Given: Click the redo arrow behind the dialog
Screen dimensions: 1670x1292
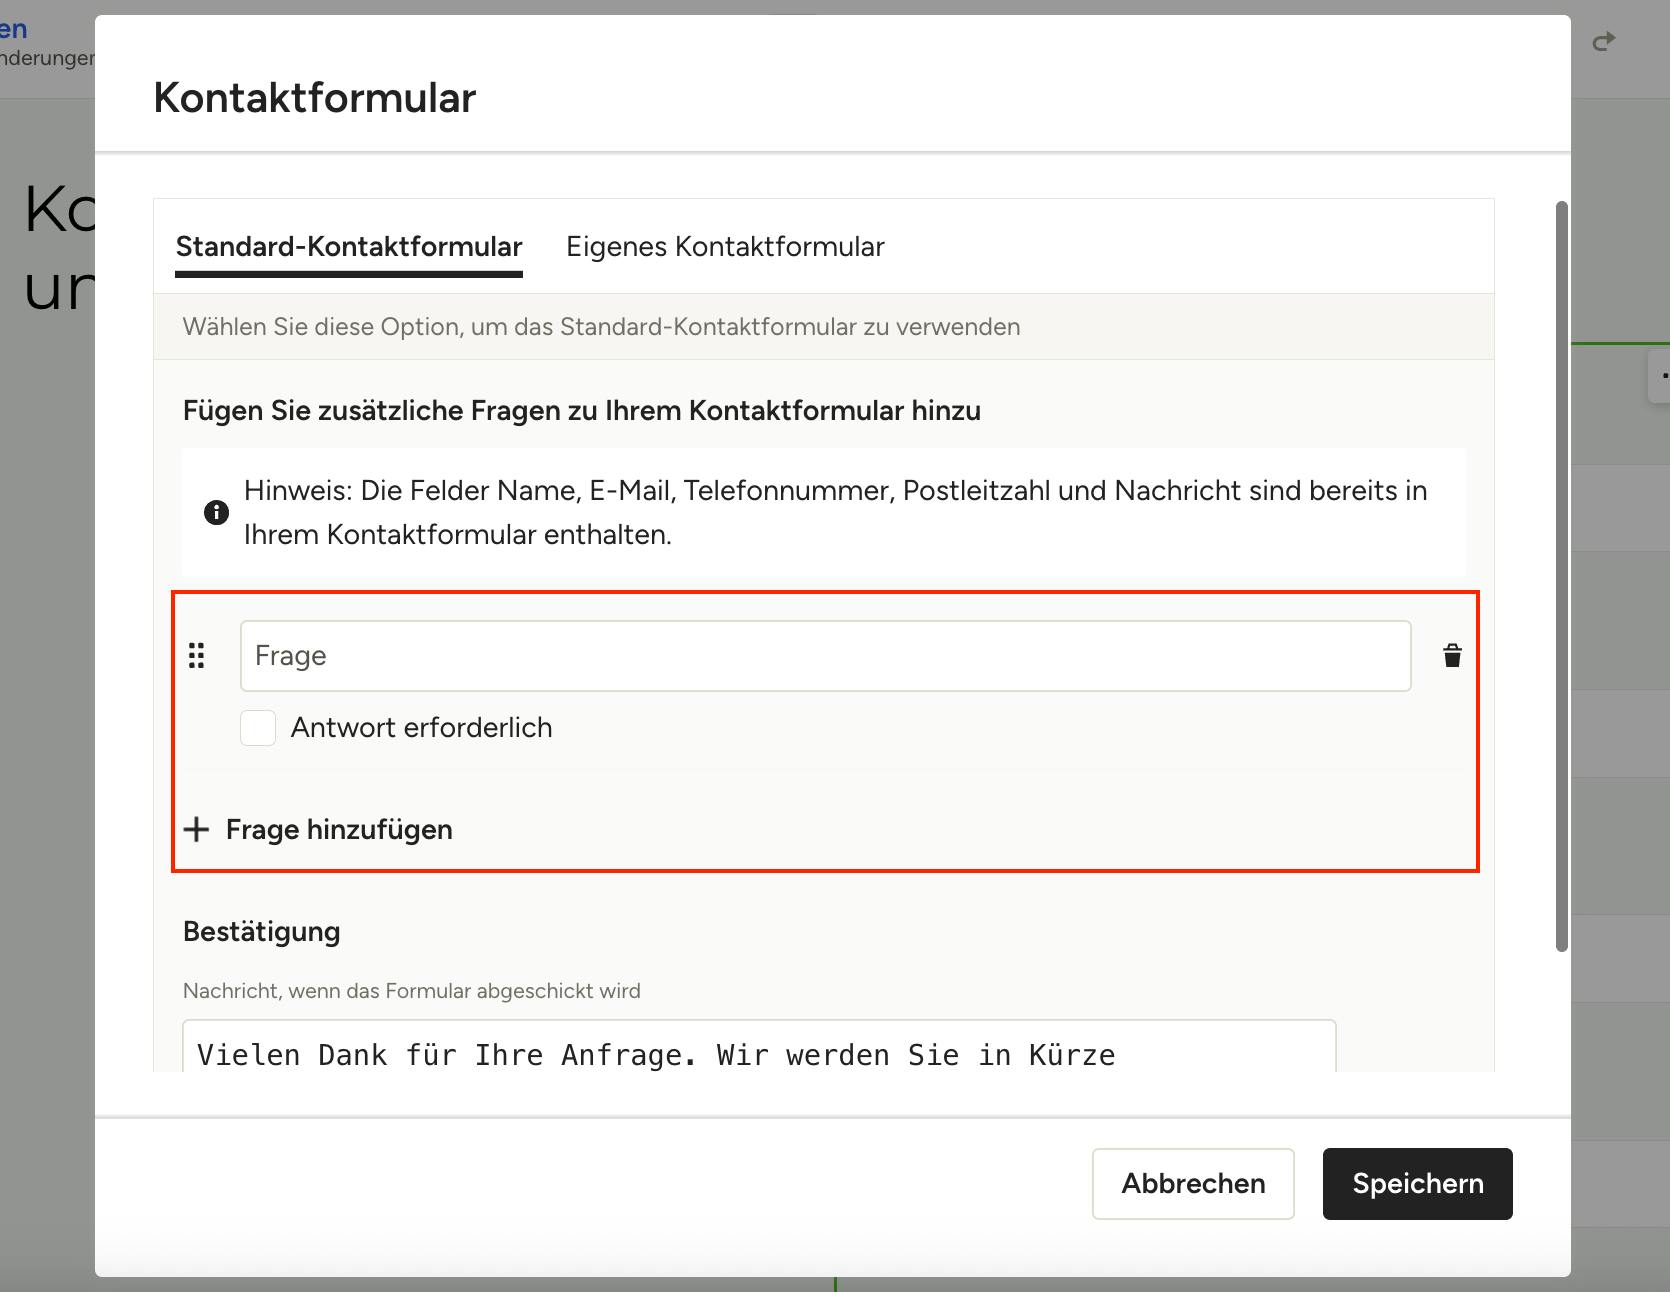Looking at the screenshot, I should point(1604,41).
